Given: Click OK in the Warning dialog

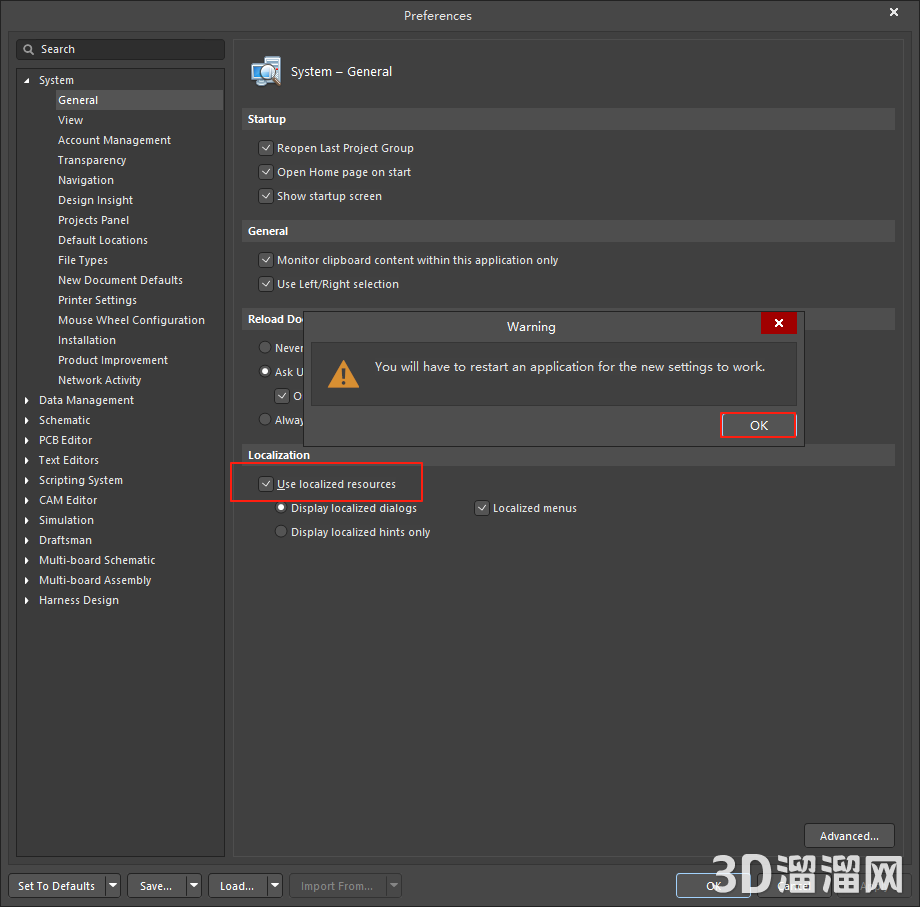Looking at the screenshot, I should point(758,425).
